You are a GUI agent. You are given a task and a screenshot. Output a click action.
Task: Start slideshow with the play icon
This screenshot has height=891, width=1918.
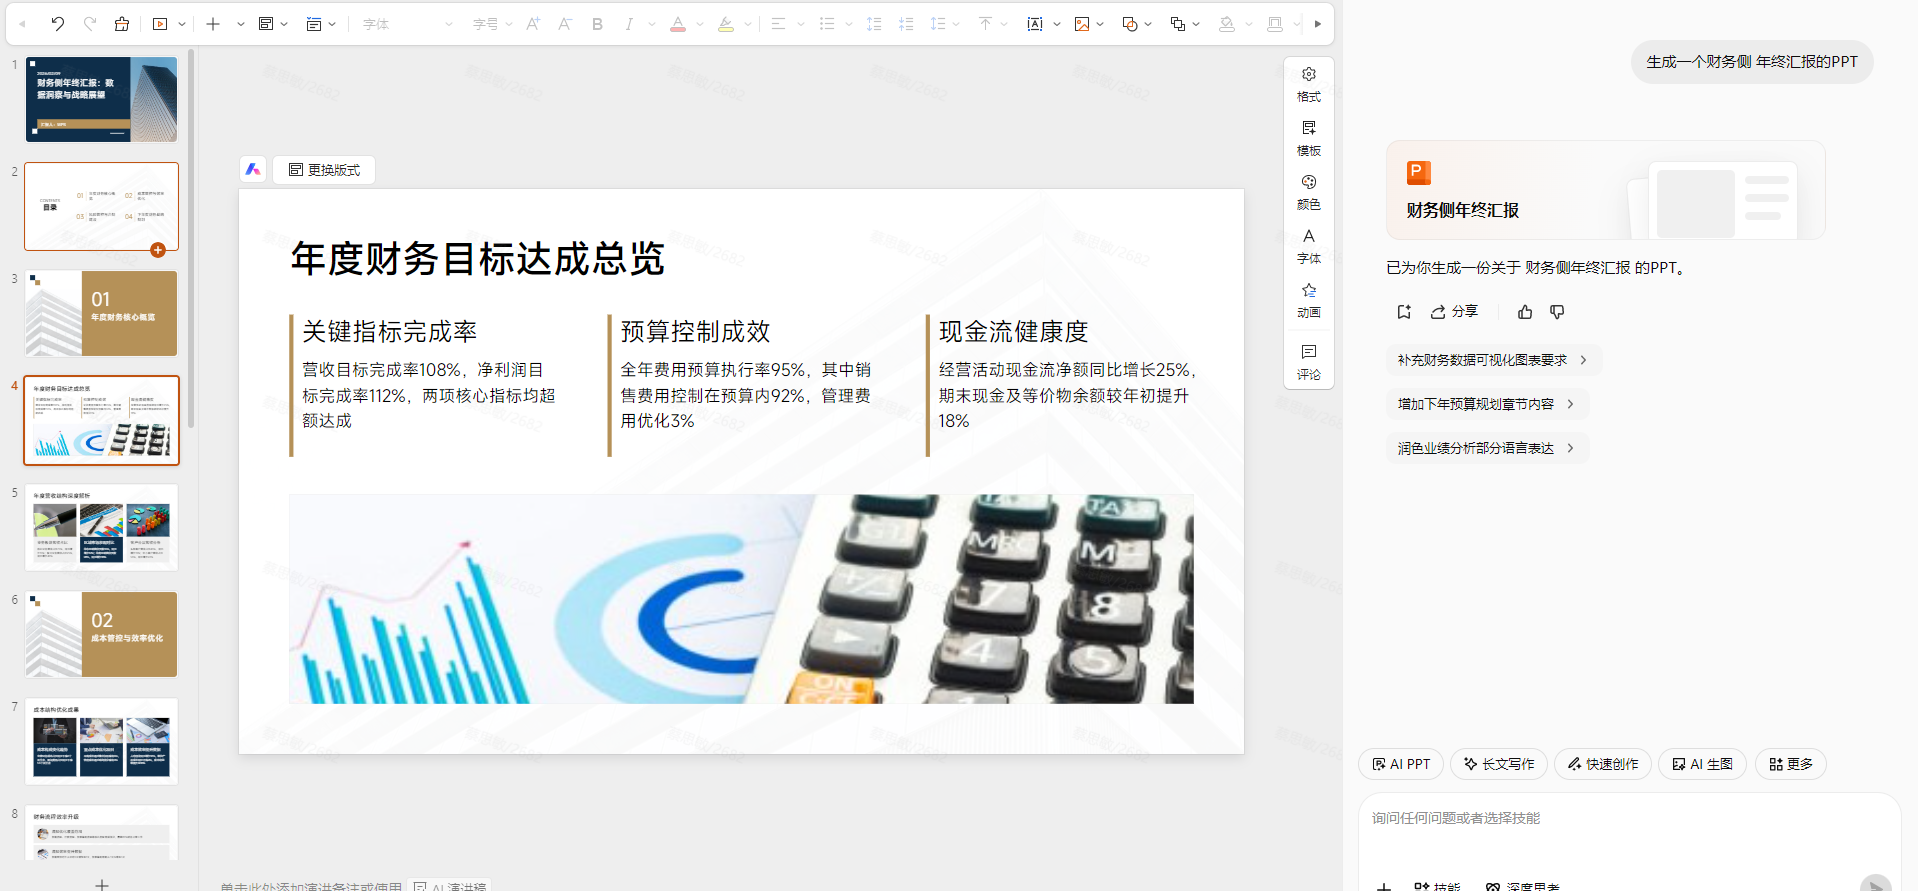(x=160, y=24)
